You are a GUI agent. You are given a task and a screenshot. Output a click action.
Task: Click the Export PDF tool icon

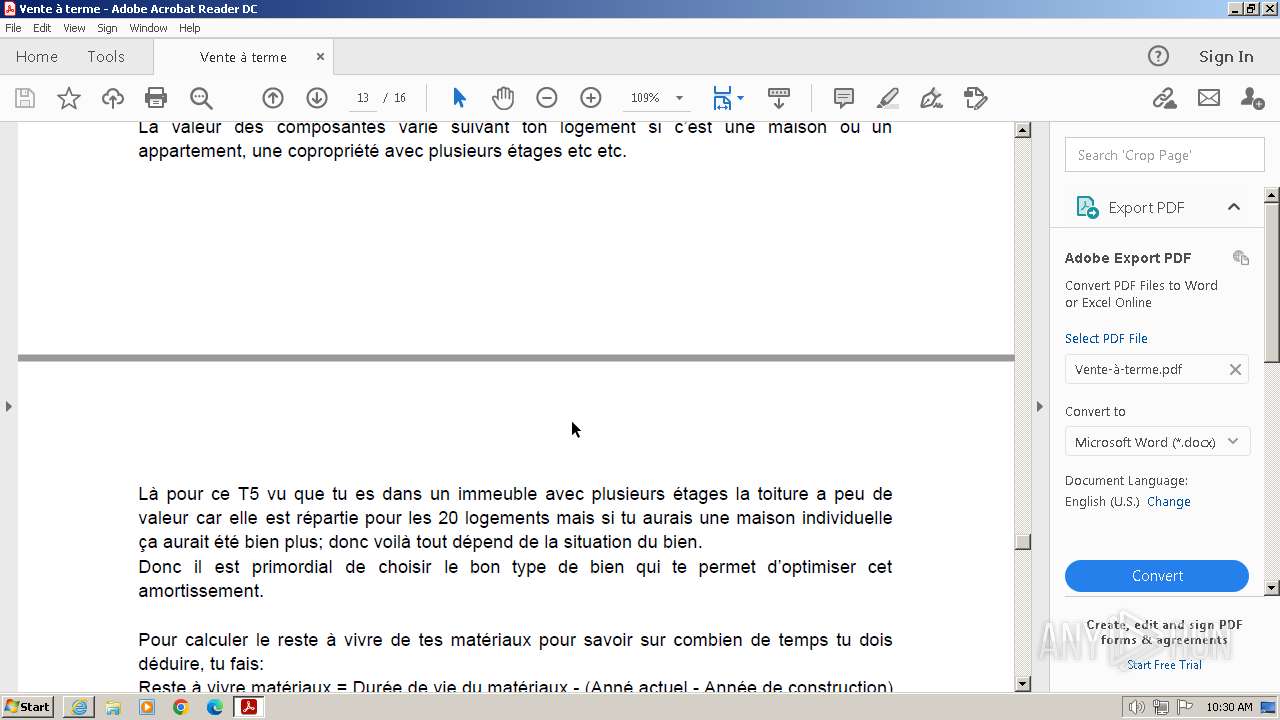1087,207
